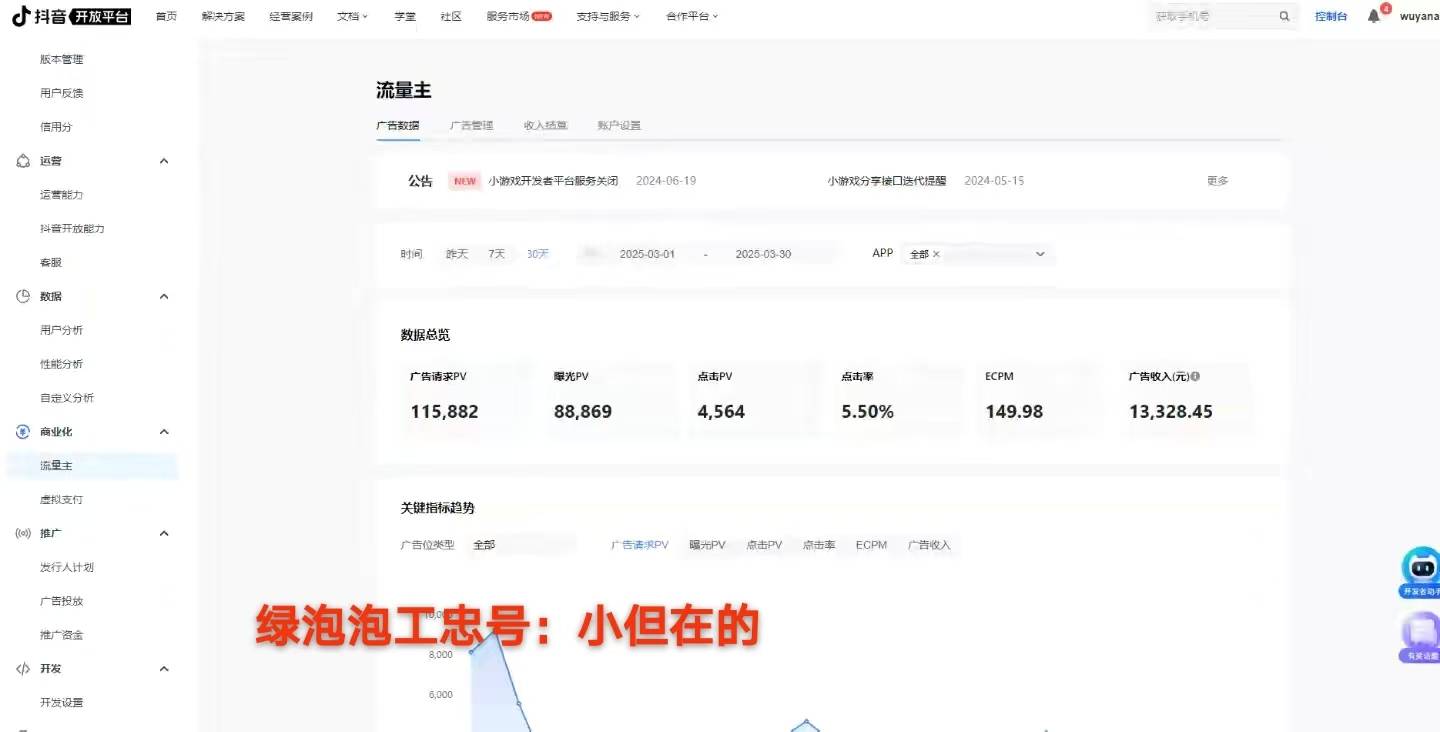Remove the 全部 tag in APP selector
The height and width of the screenshot is (732, 1440).
tap(936, 254)
